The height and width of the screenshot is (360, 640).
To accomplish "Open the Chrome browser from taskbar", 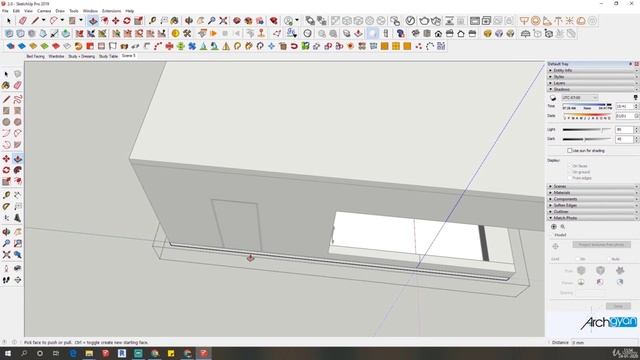I will pyautogui.click(x=155, y=353).
